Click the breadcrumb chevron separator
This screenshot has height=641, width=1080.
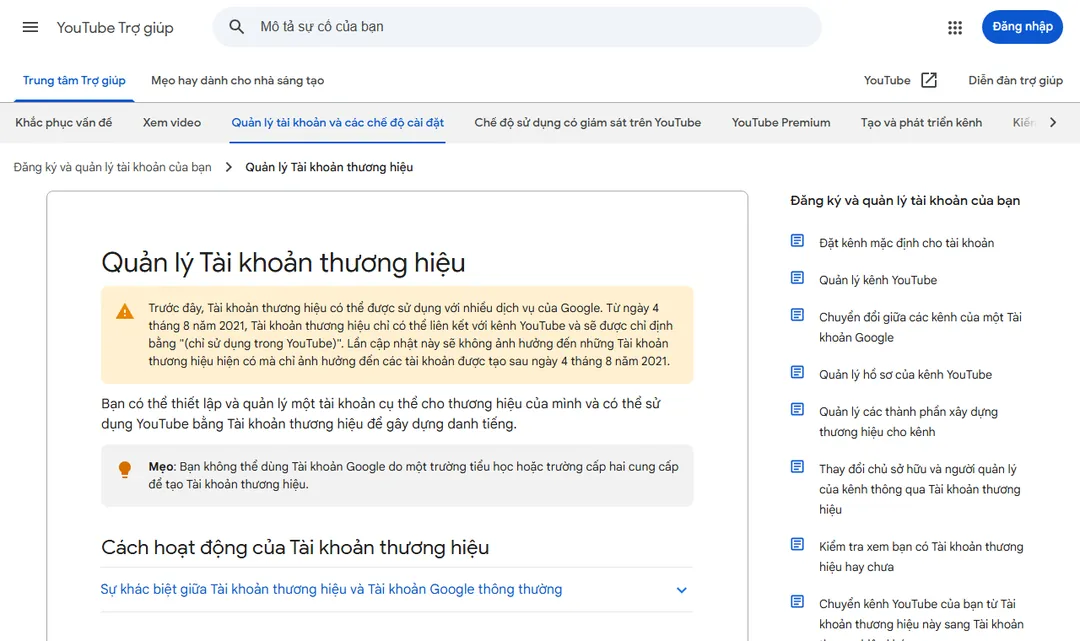[229, 167]
